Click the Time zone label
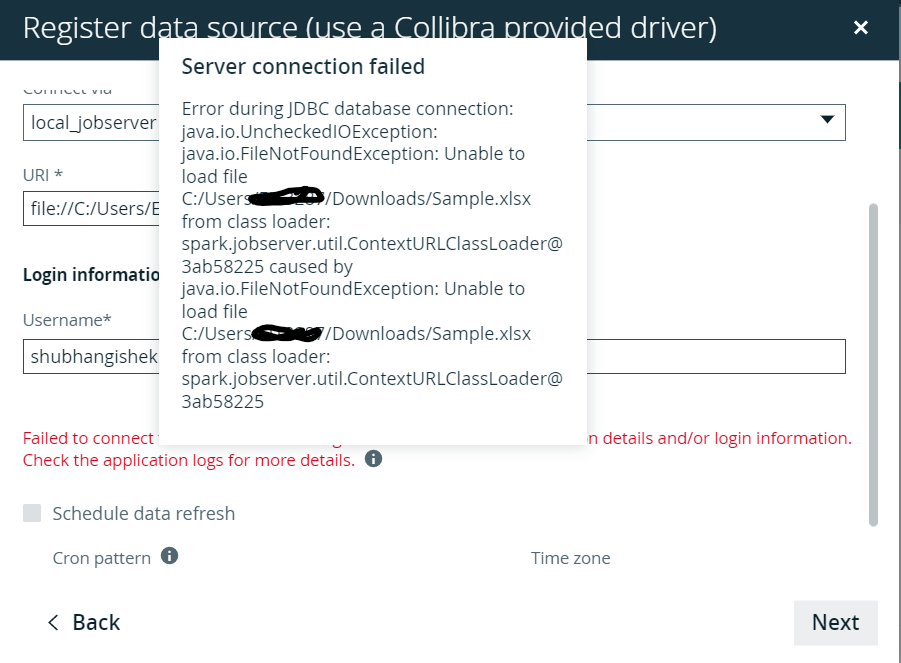The height and width of the screenshot is (663, 901). point(571,558)
